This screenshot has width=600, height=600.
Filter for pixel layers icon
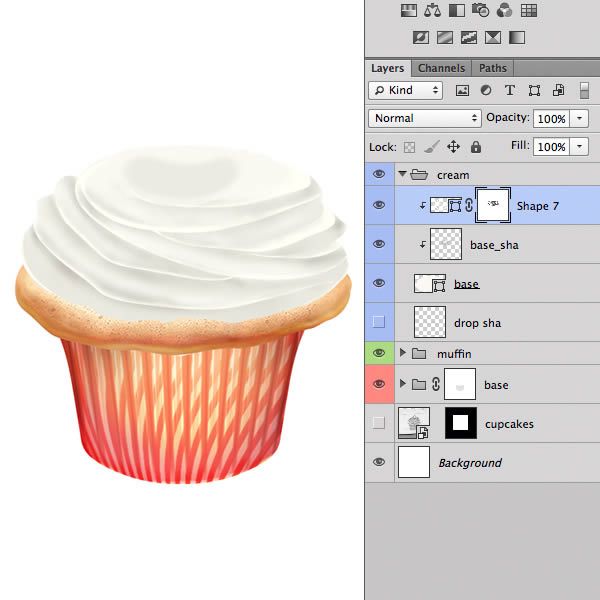pos(462,90)
